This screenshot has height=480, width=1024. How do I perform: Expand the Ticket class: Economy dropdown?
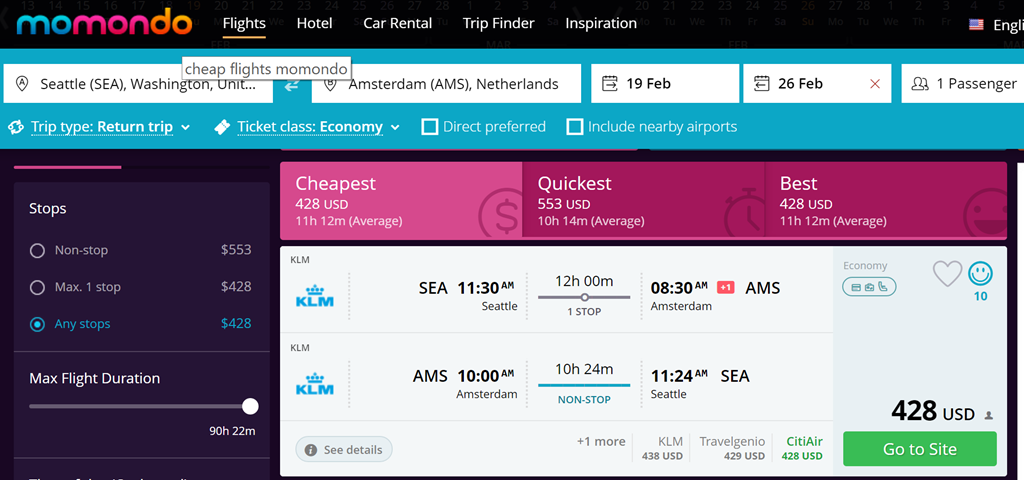click(310, 127)
